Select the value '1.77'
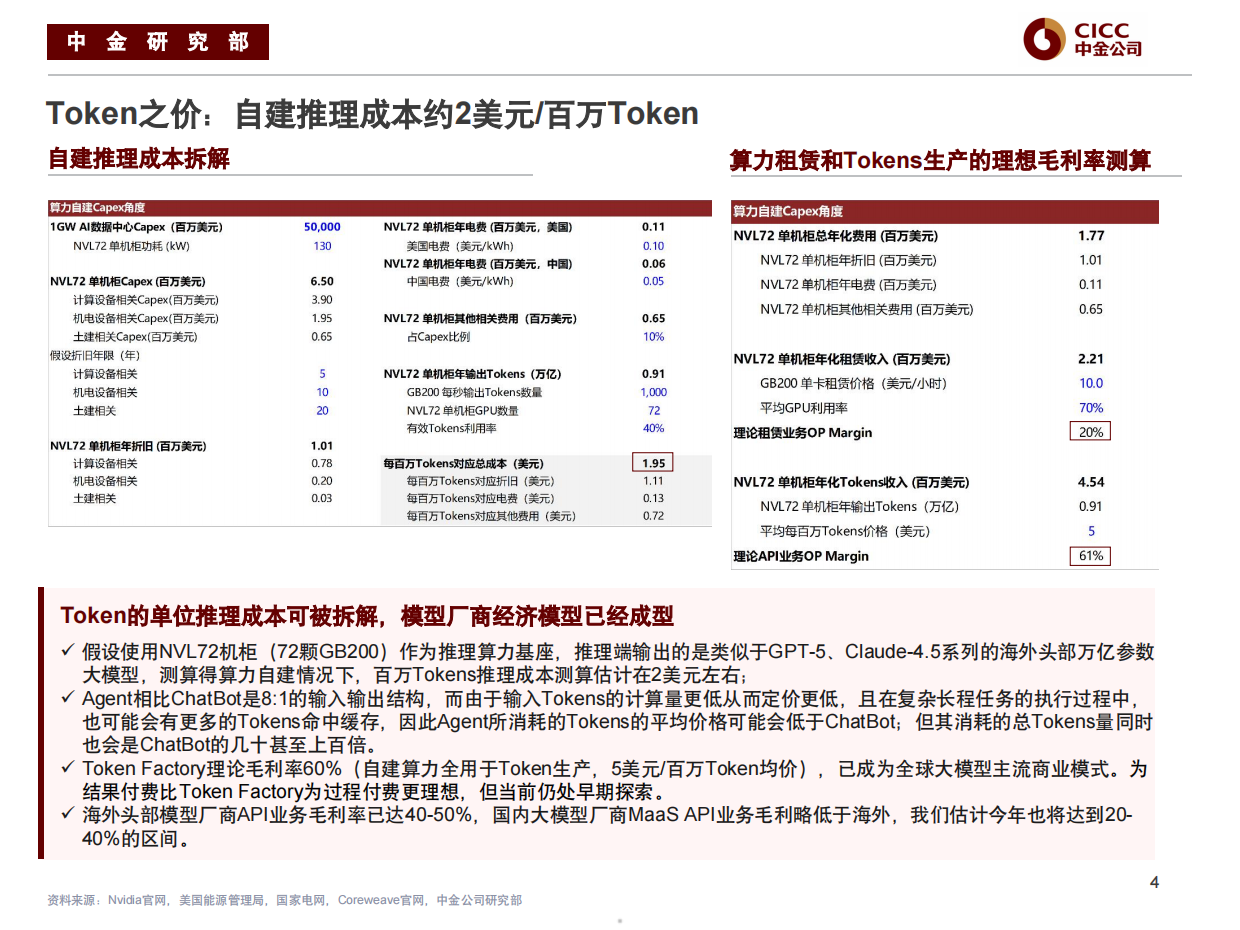This screenshot has width=1240, height=930. tap(1091, 236)
